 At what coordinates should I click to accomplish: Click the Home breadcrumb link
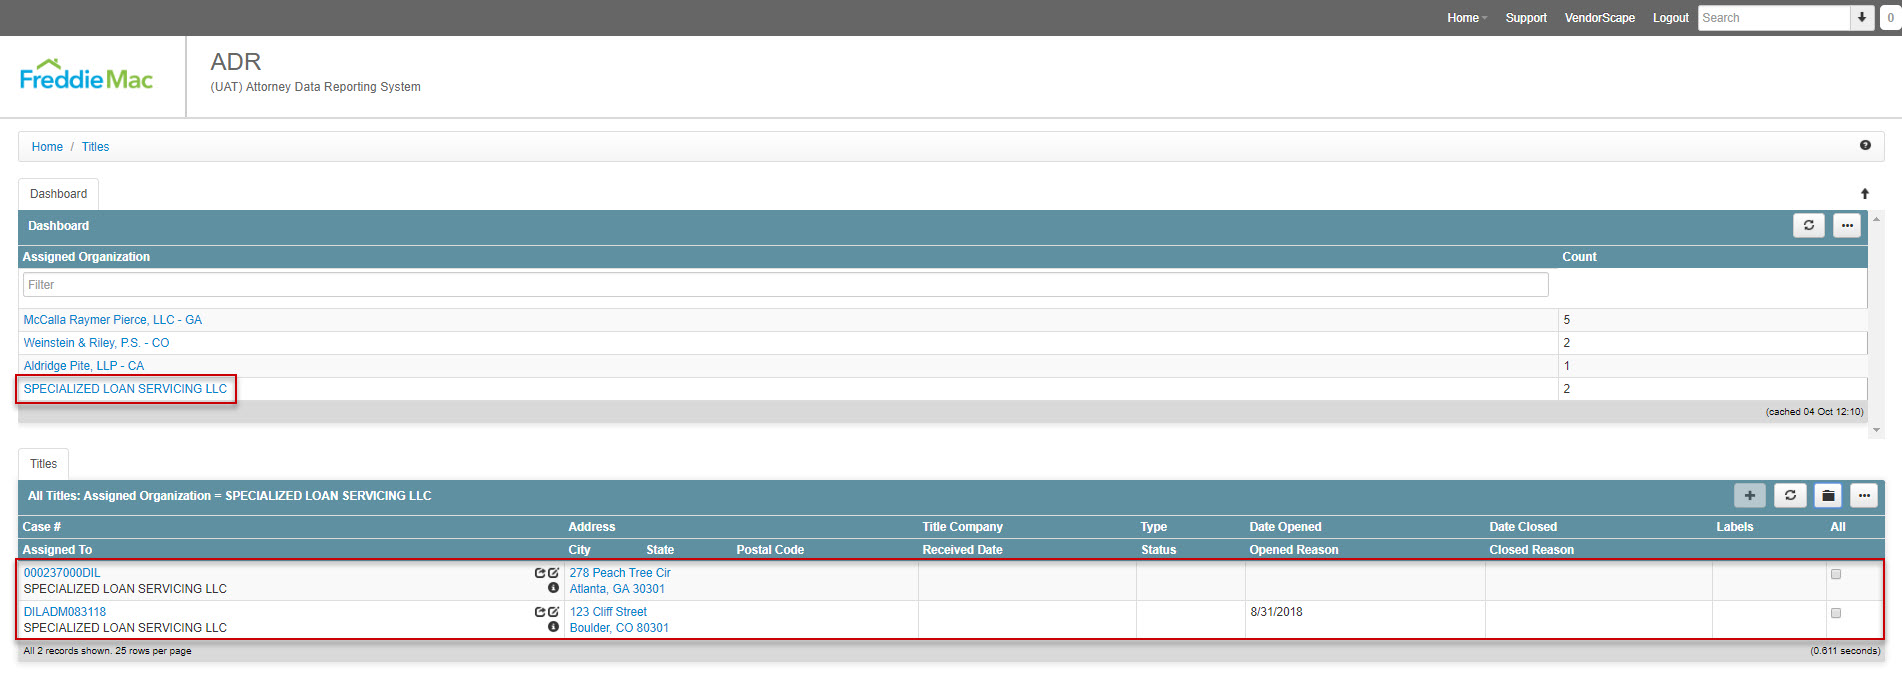point(47,147)
